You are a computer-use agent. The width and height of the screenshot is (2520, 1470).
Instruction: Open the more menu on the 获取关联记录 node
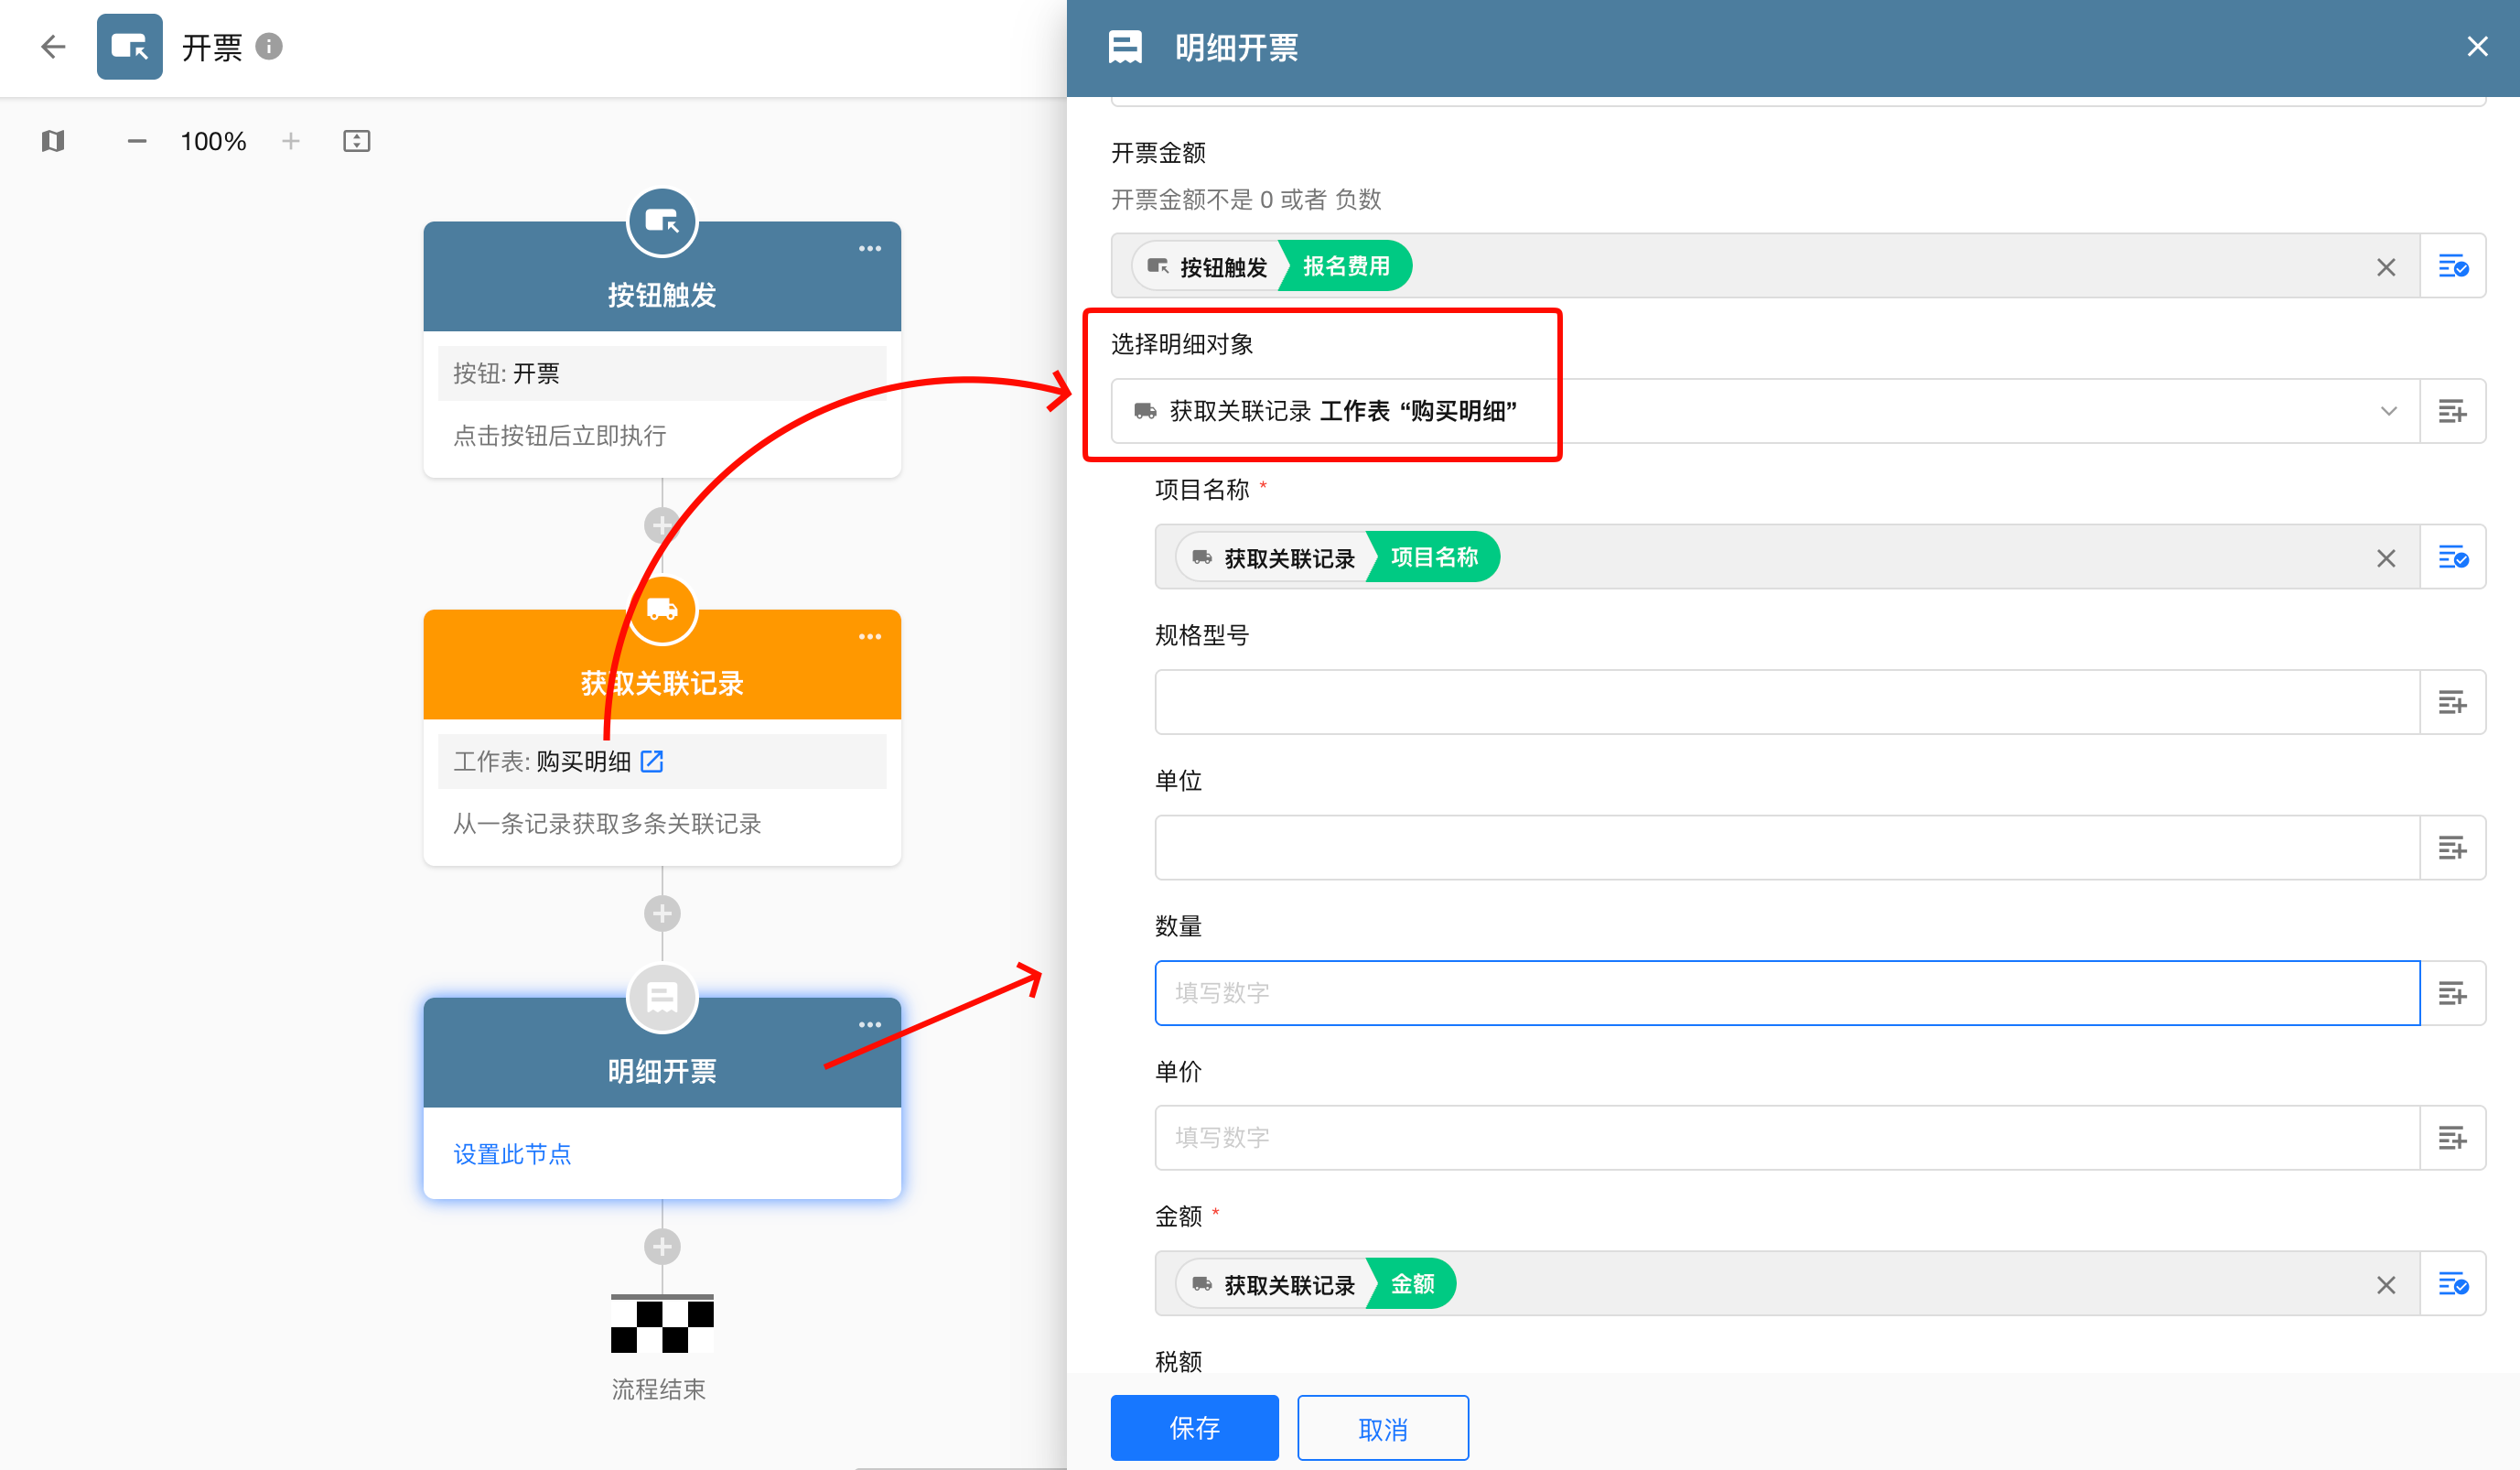(869, 637)
